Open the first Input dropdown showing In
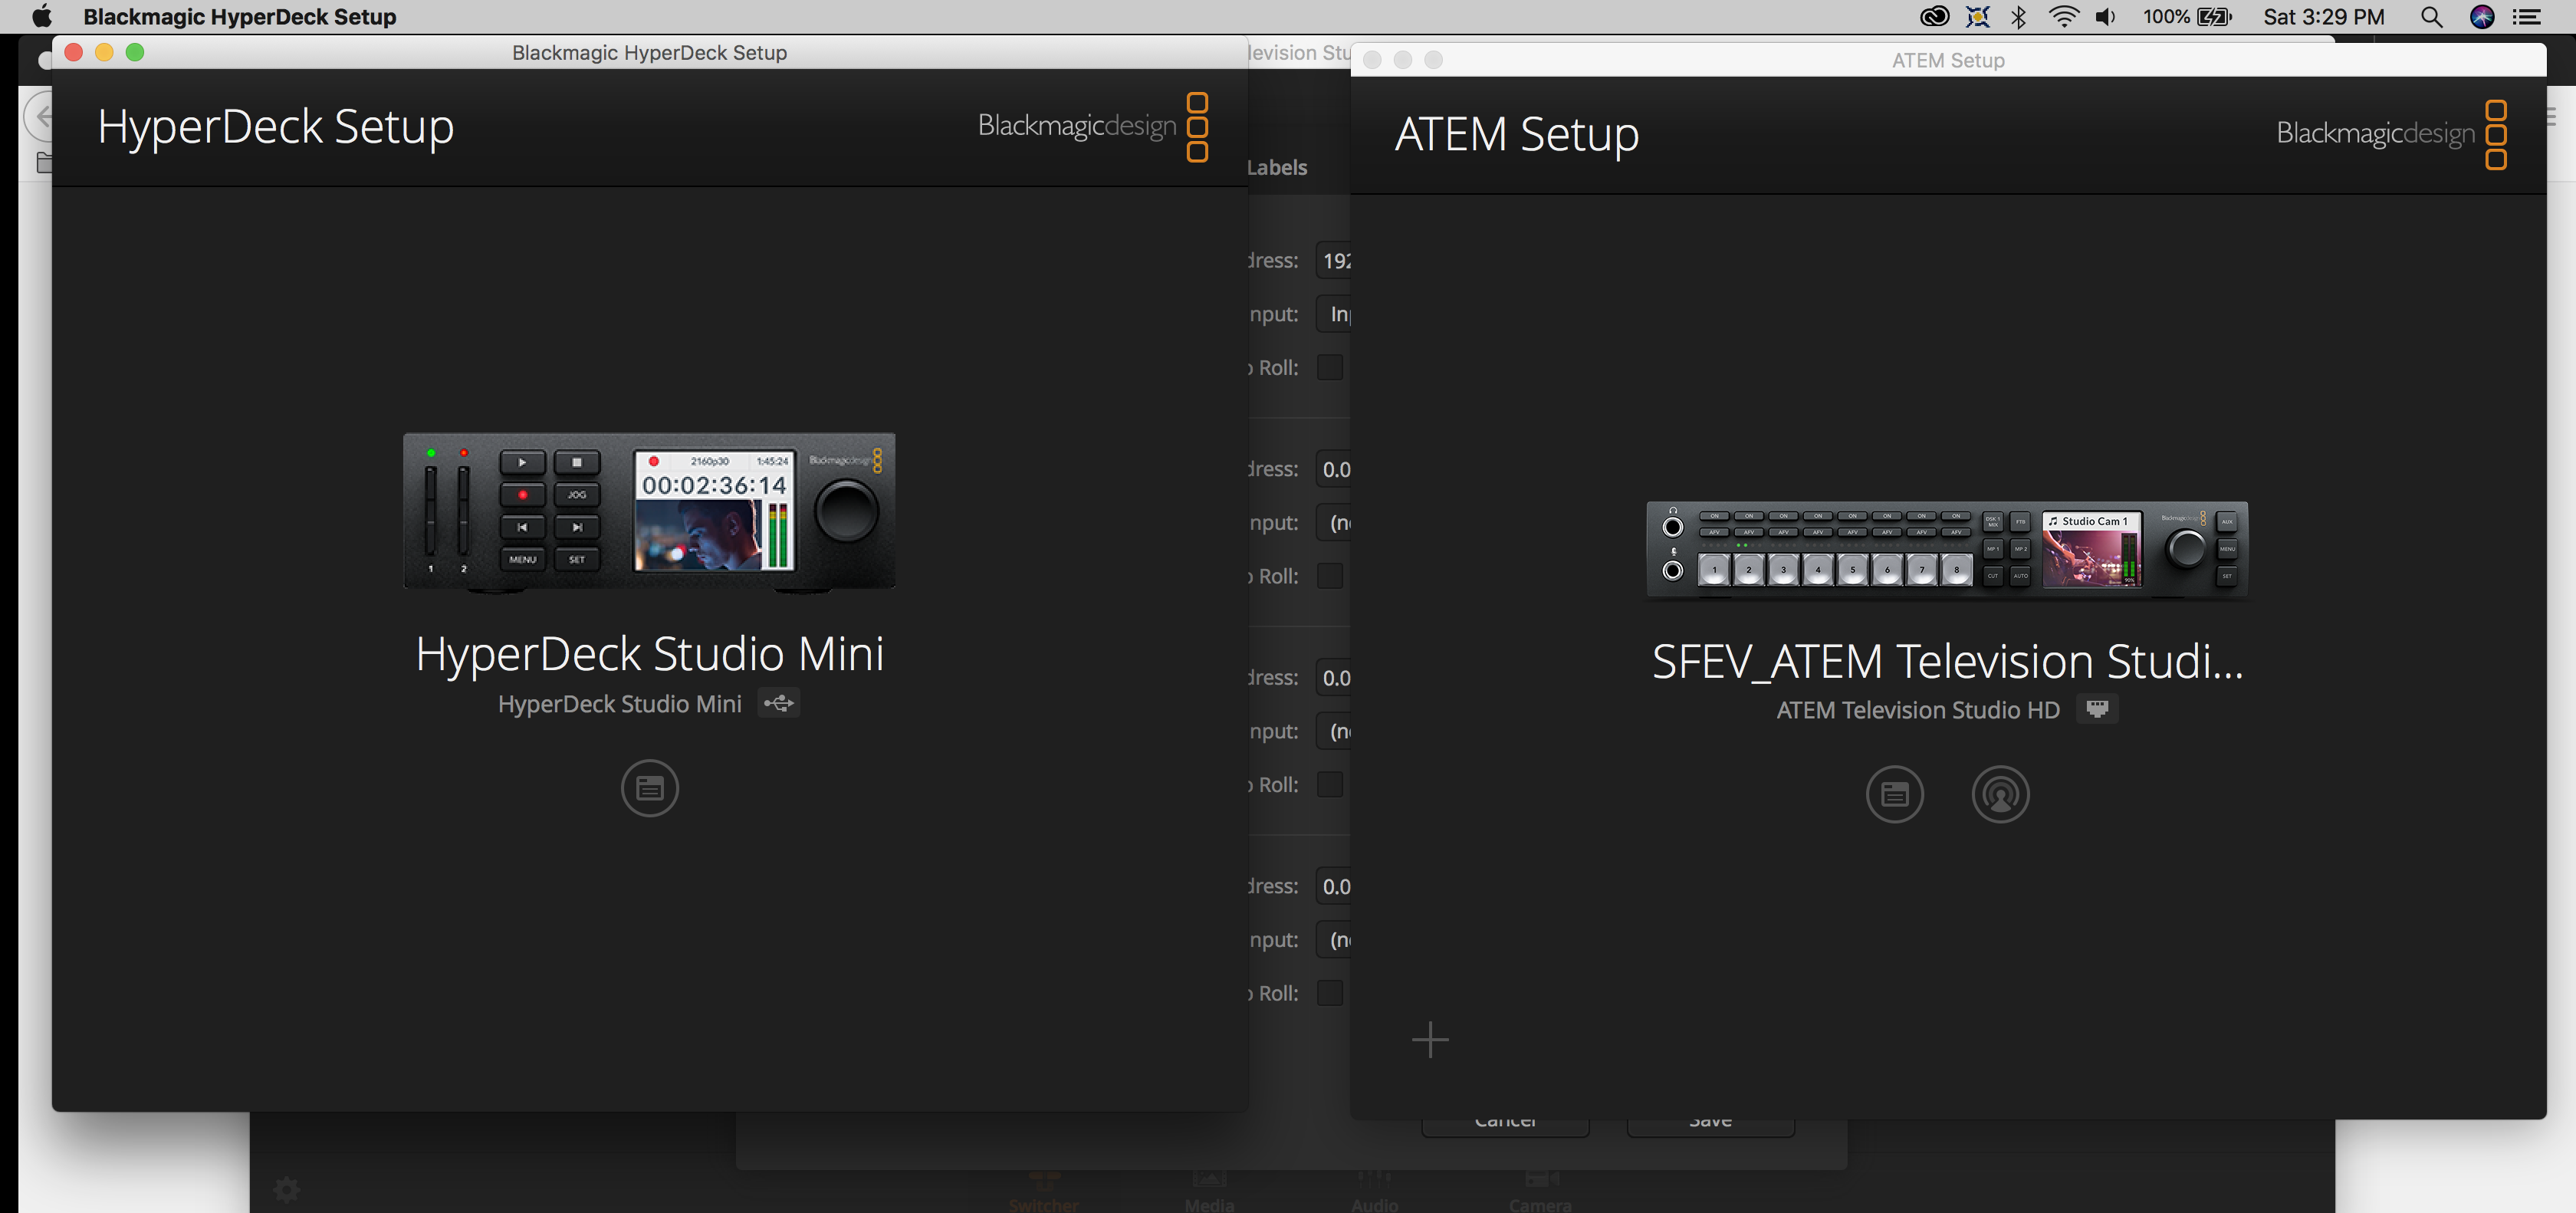This screenshot has width=2576, height=1213. click(1333, 314)
